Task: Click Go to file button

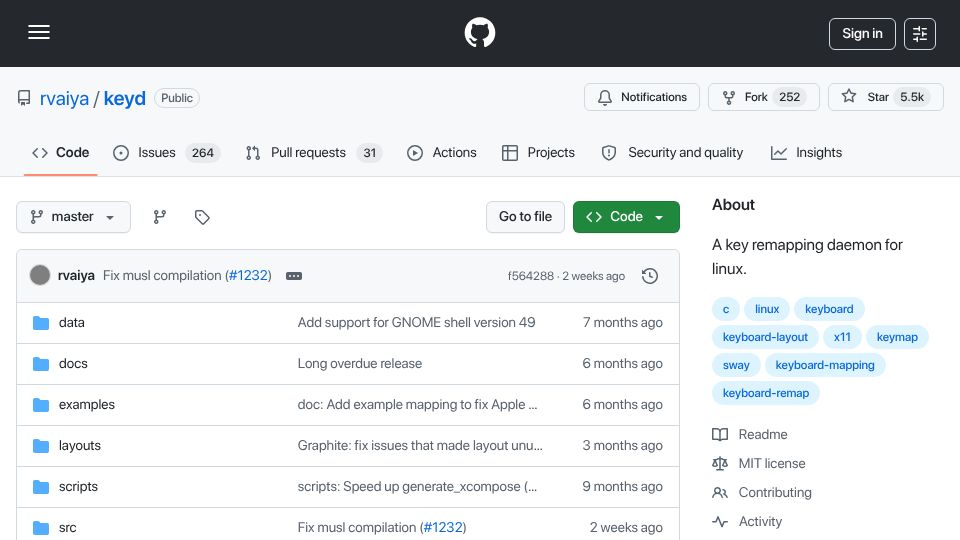Action: (x=525, y=217)
